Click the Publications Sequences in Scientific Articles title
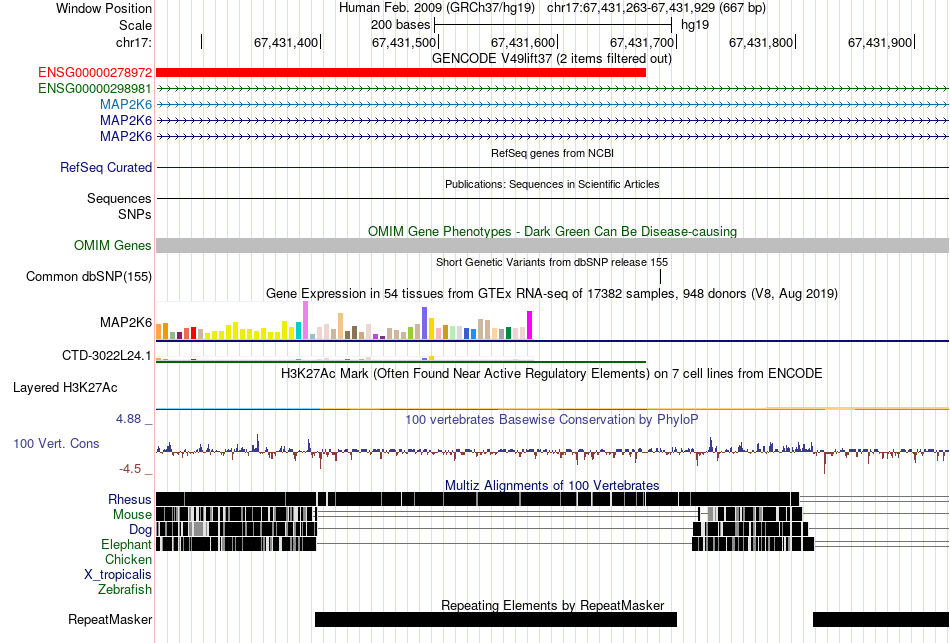 tap(553, 184)
